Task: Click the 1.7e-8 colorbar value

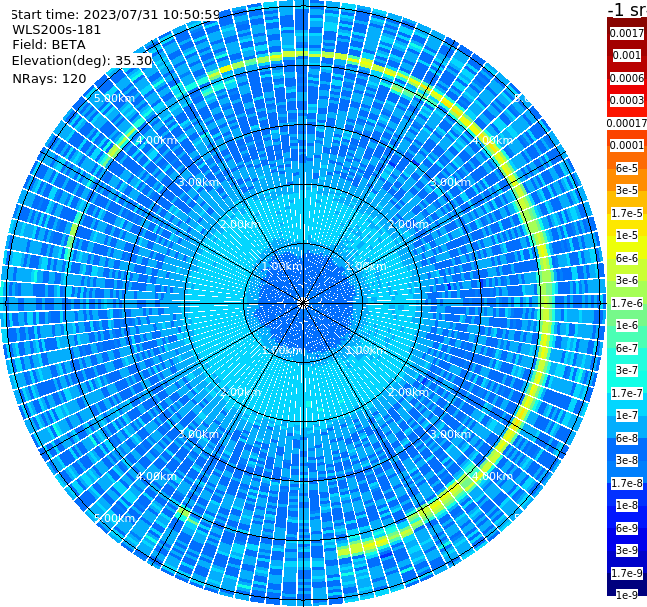Action: click(627, 483)
